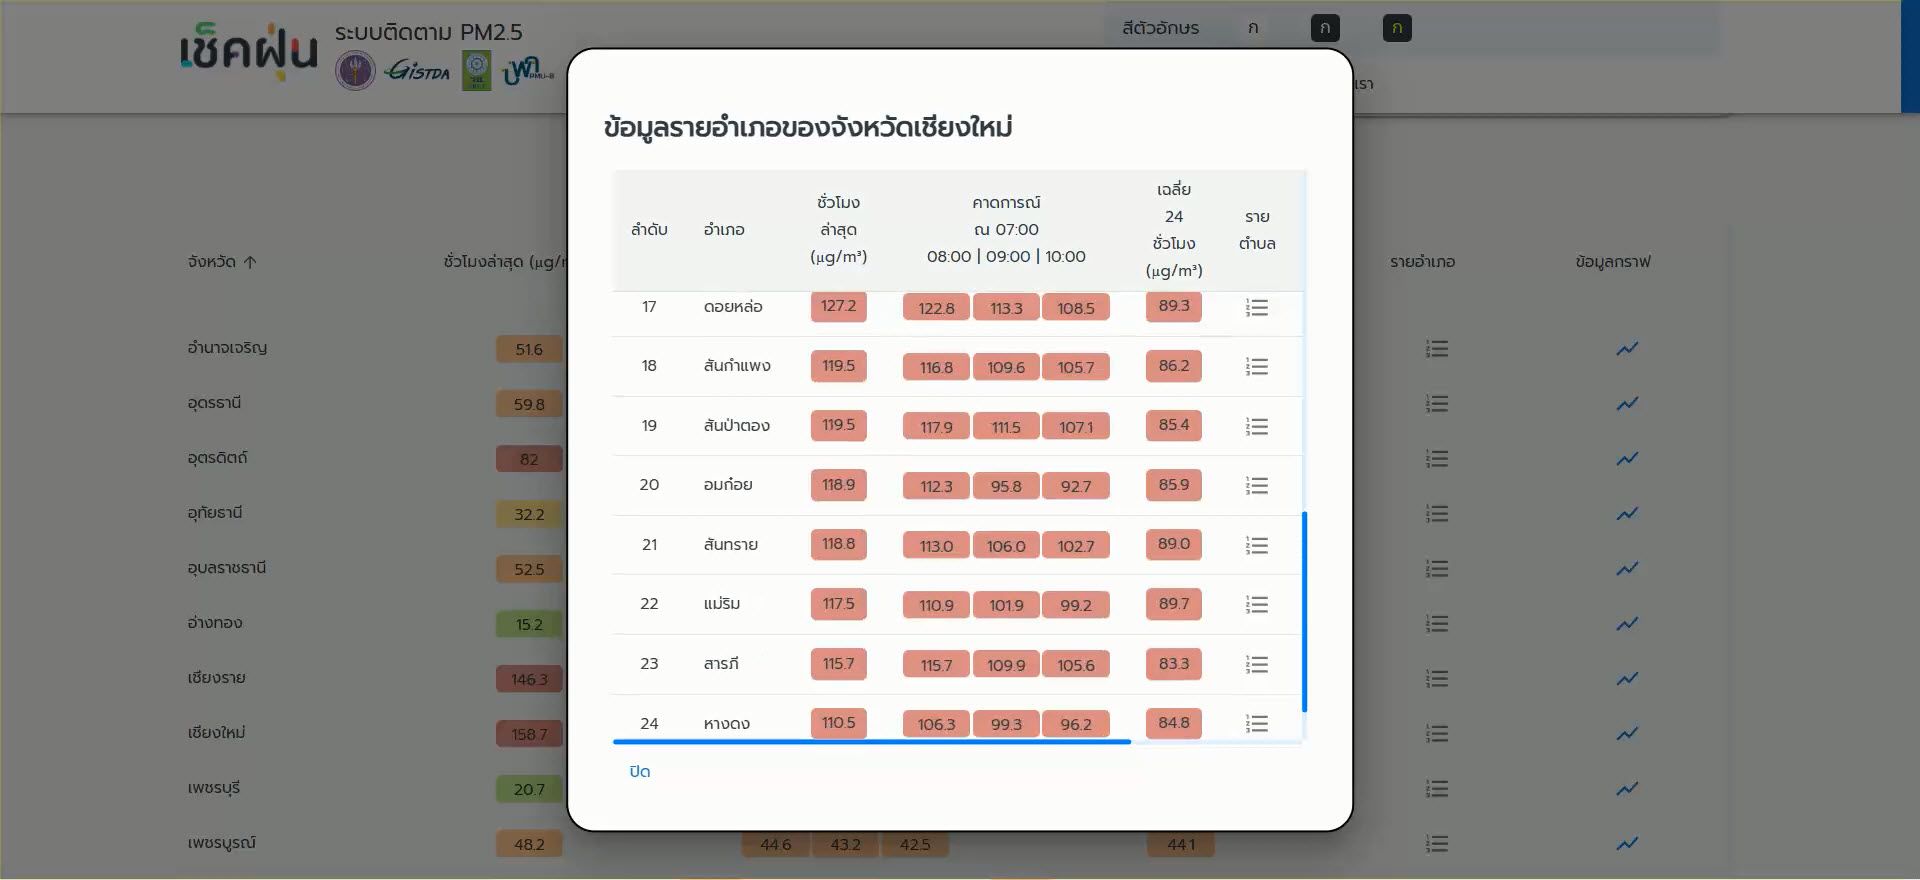Expand sub-district list for สารภี

(1257, 665)
